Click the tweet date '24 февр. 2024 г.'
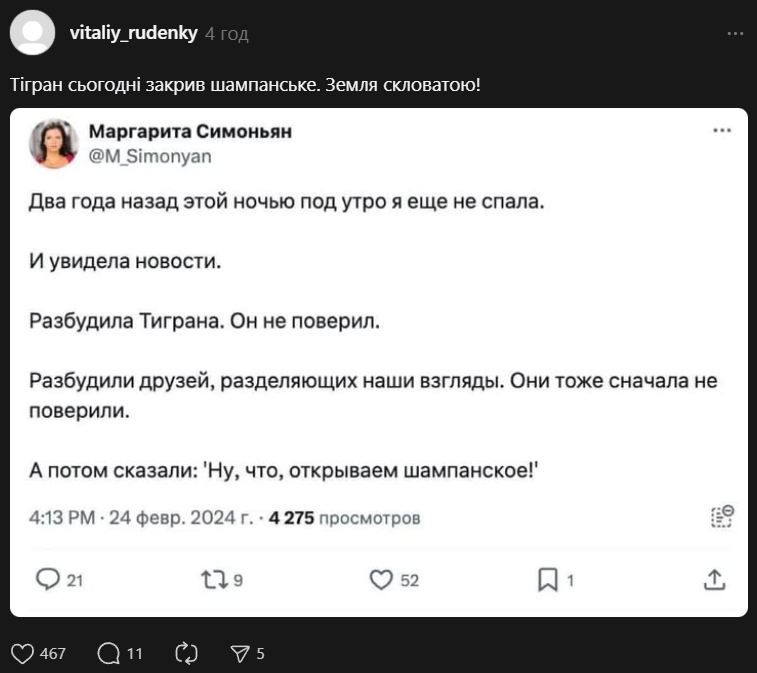 tap(181, 518)
